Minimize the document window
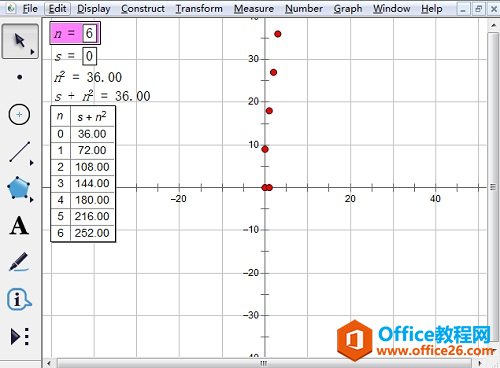The width and height of the screenshot is (500, 368). (x=463, y=9)
